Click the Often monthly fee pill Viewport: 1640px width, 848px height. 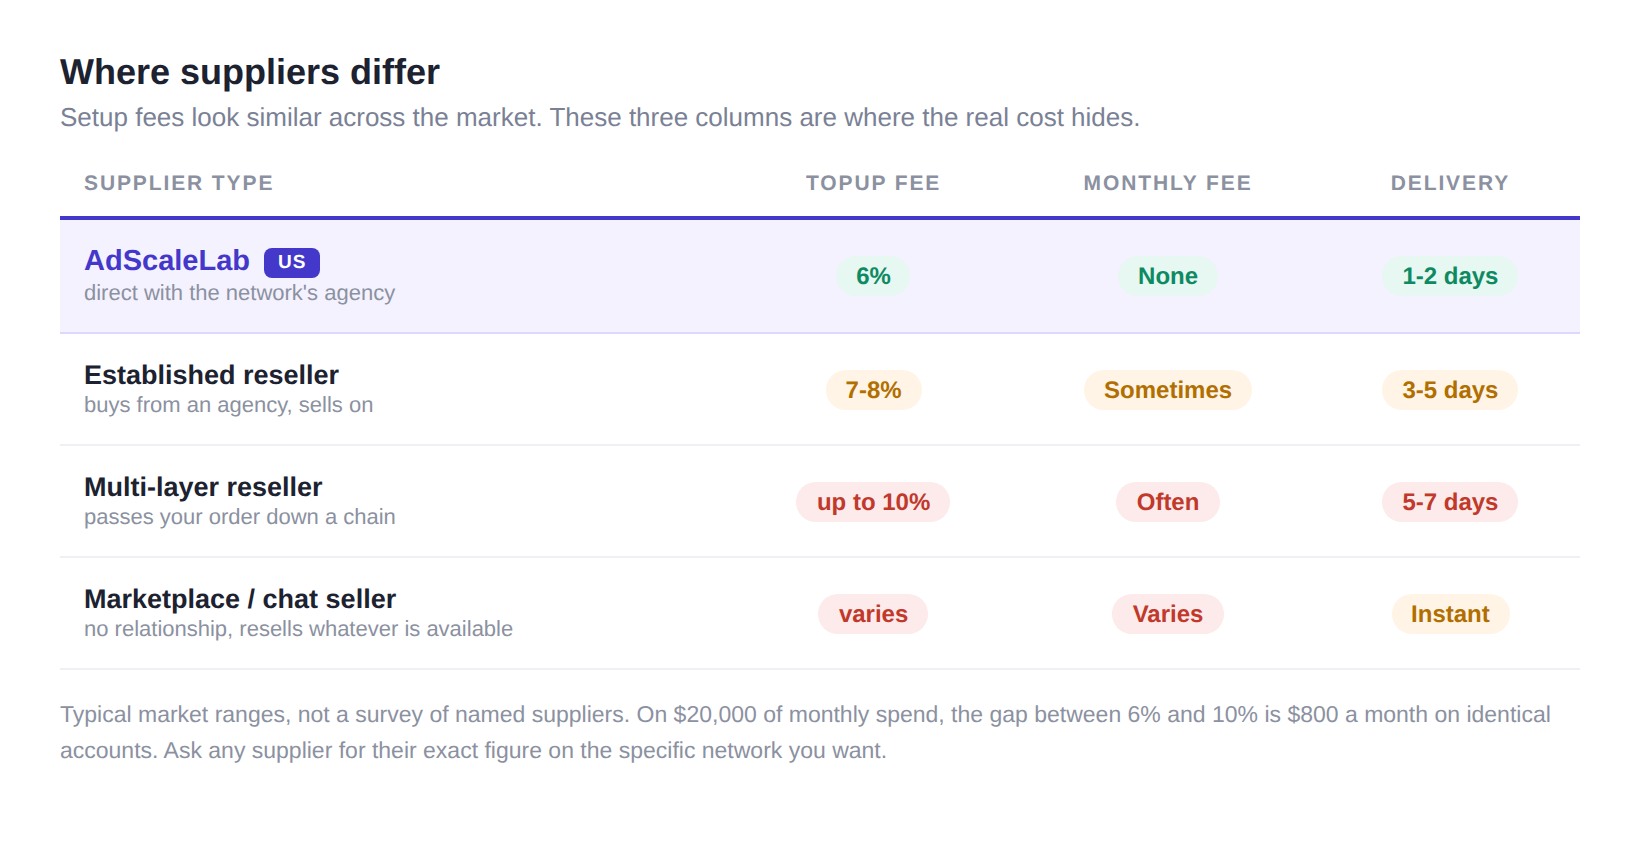tap(1167, 502)
